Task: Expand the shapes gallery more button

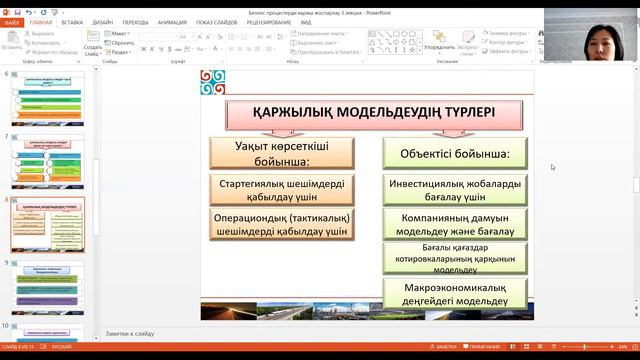Action: tap(420, 50)
